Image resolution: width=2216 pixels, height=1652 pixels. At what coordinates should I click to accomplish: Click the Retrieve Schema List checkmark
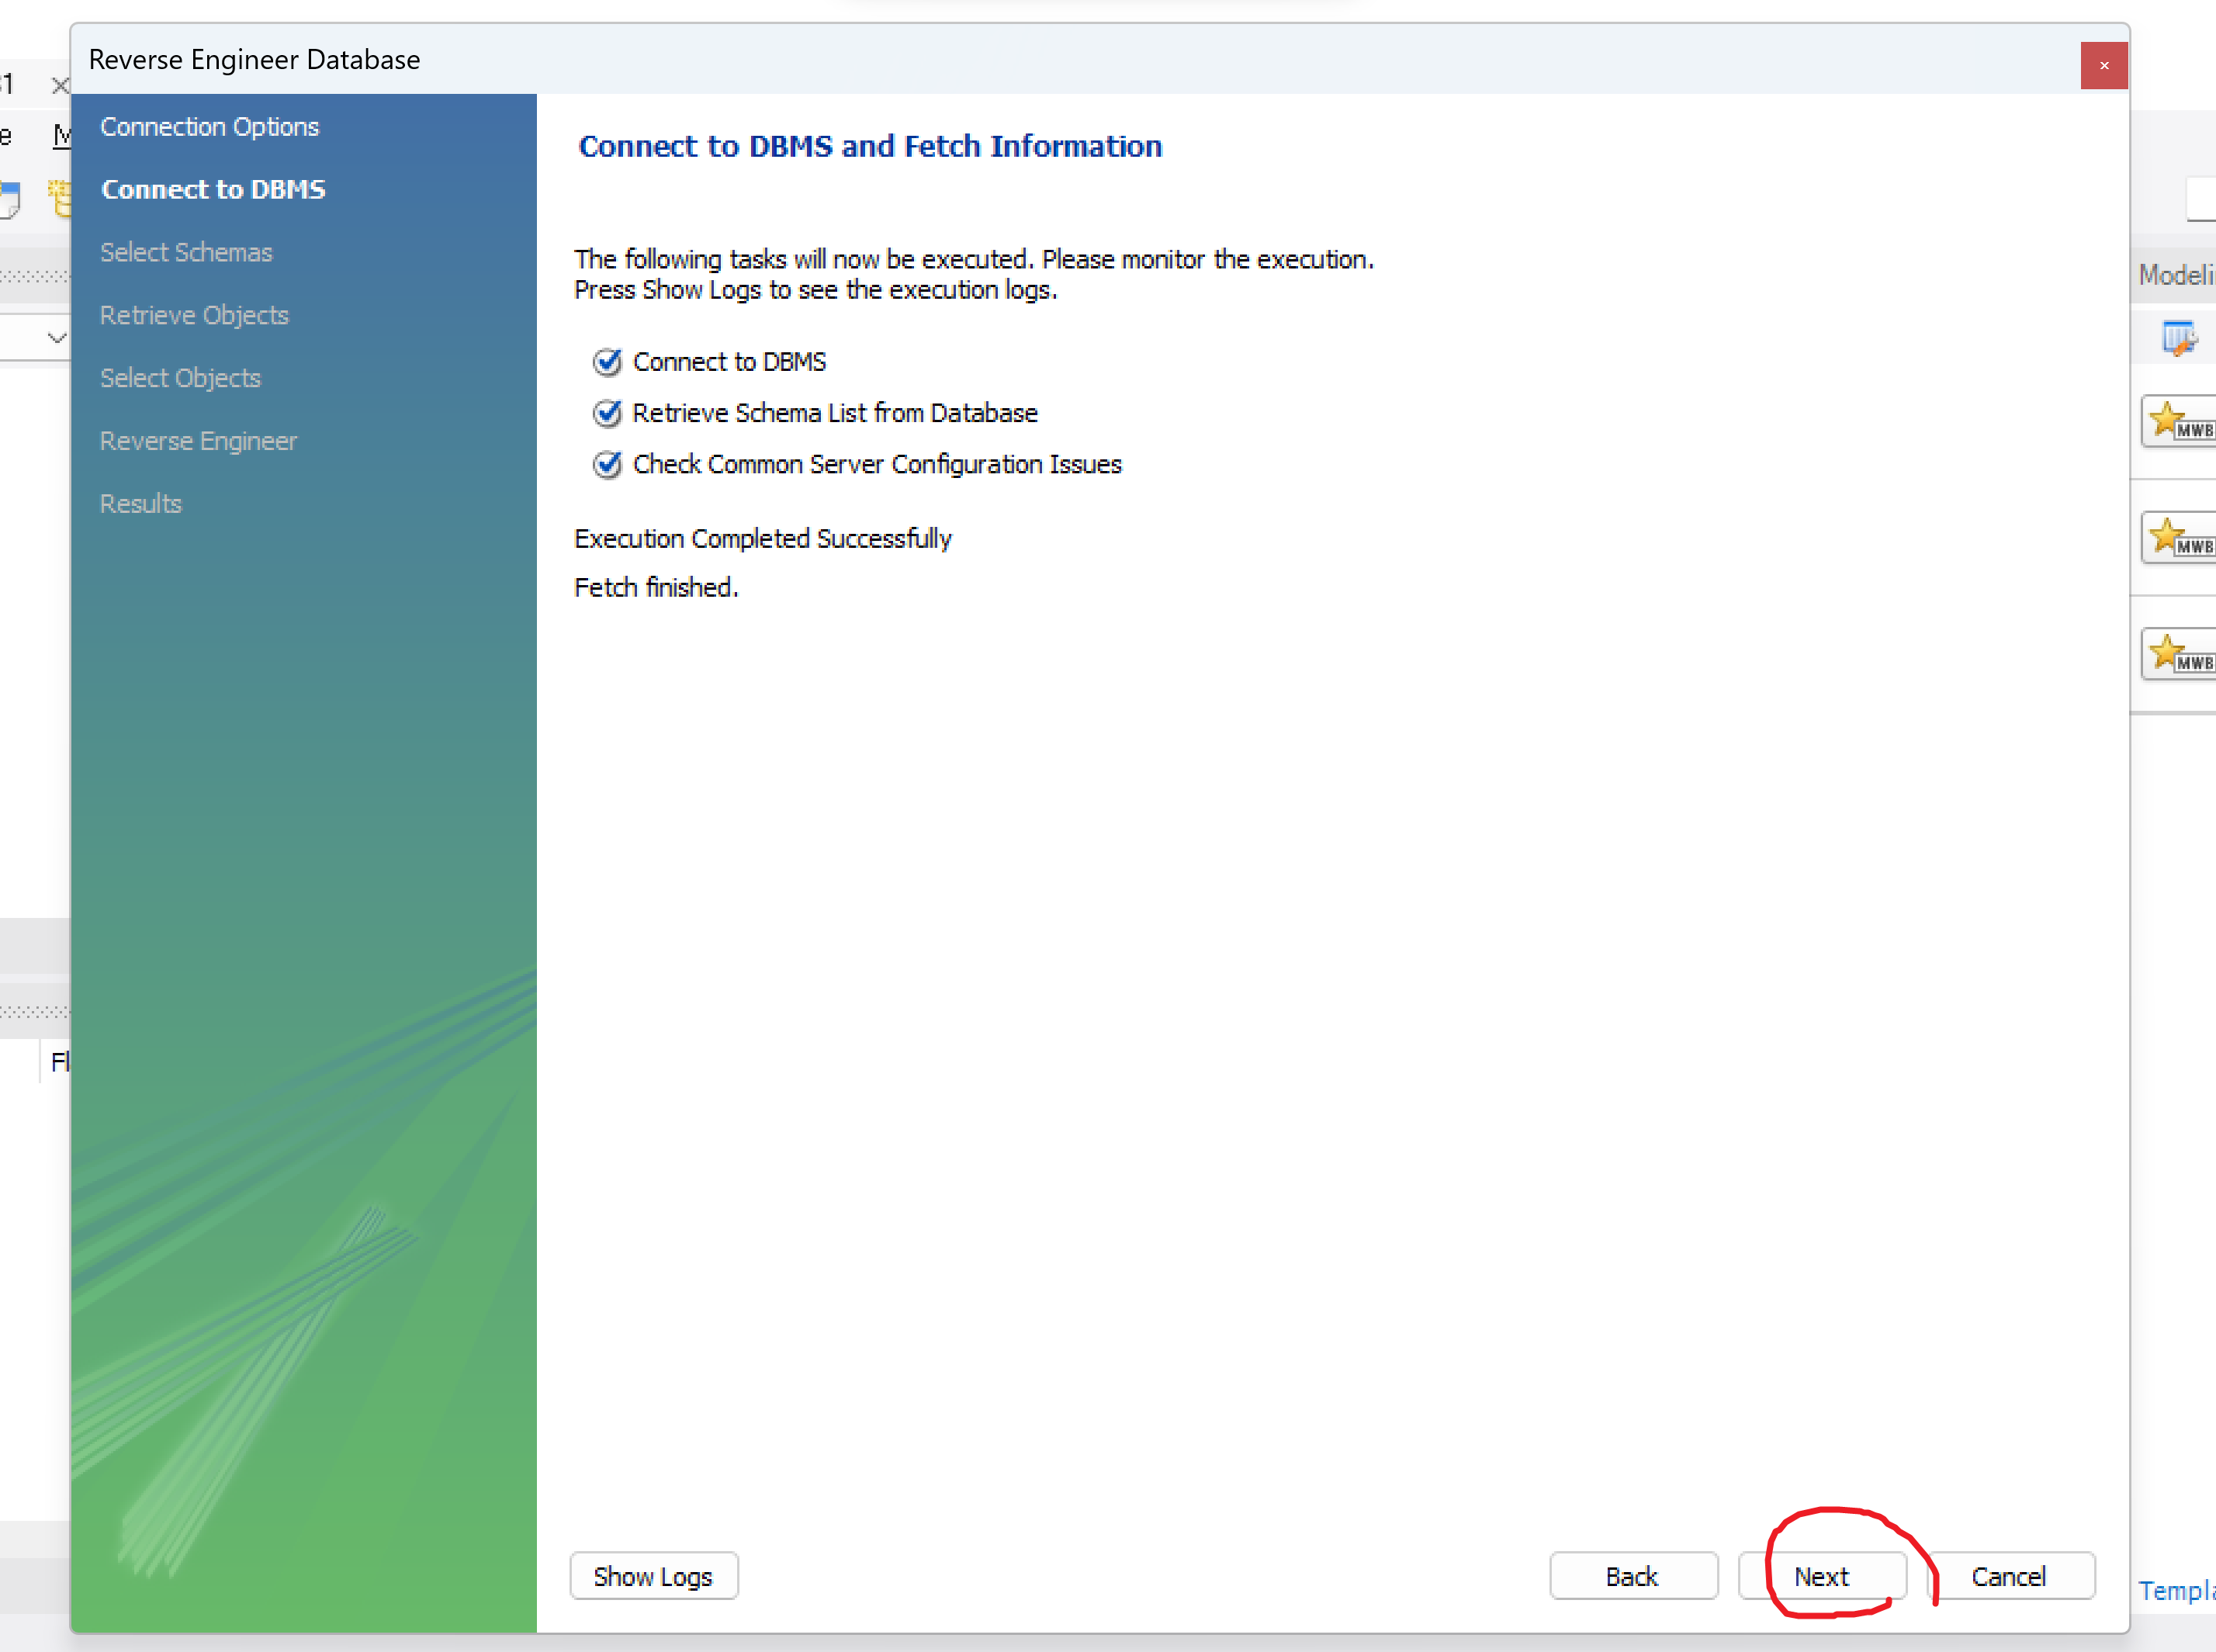coord(607,413)
